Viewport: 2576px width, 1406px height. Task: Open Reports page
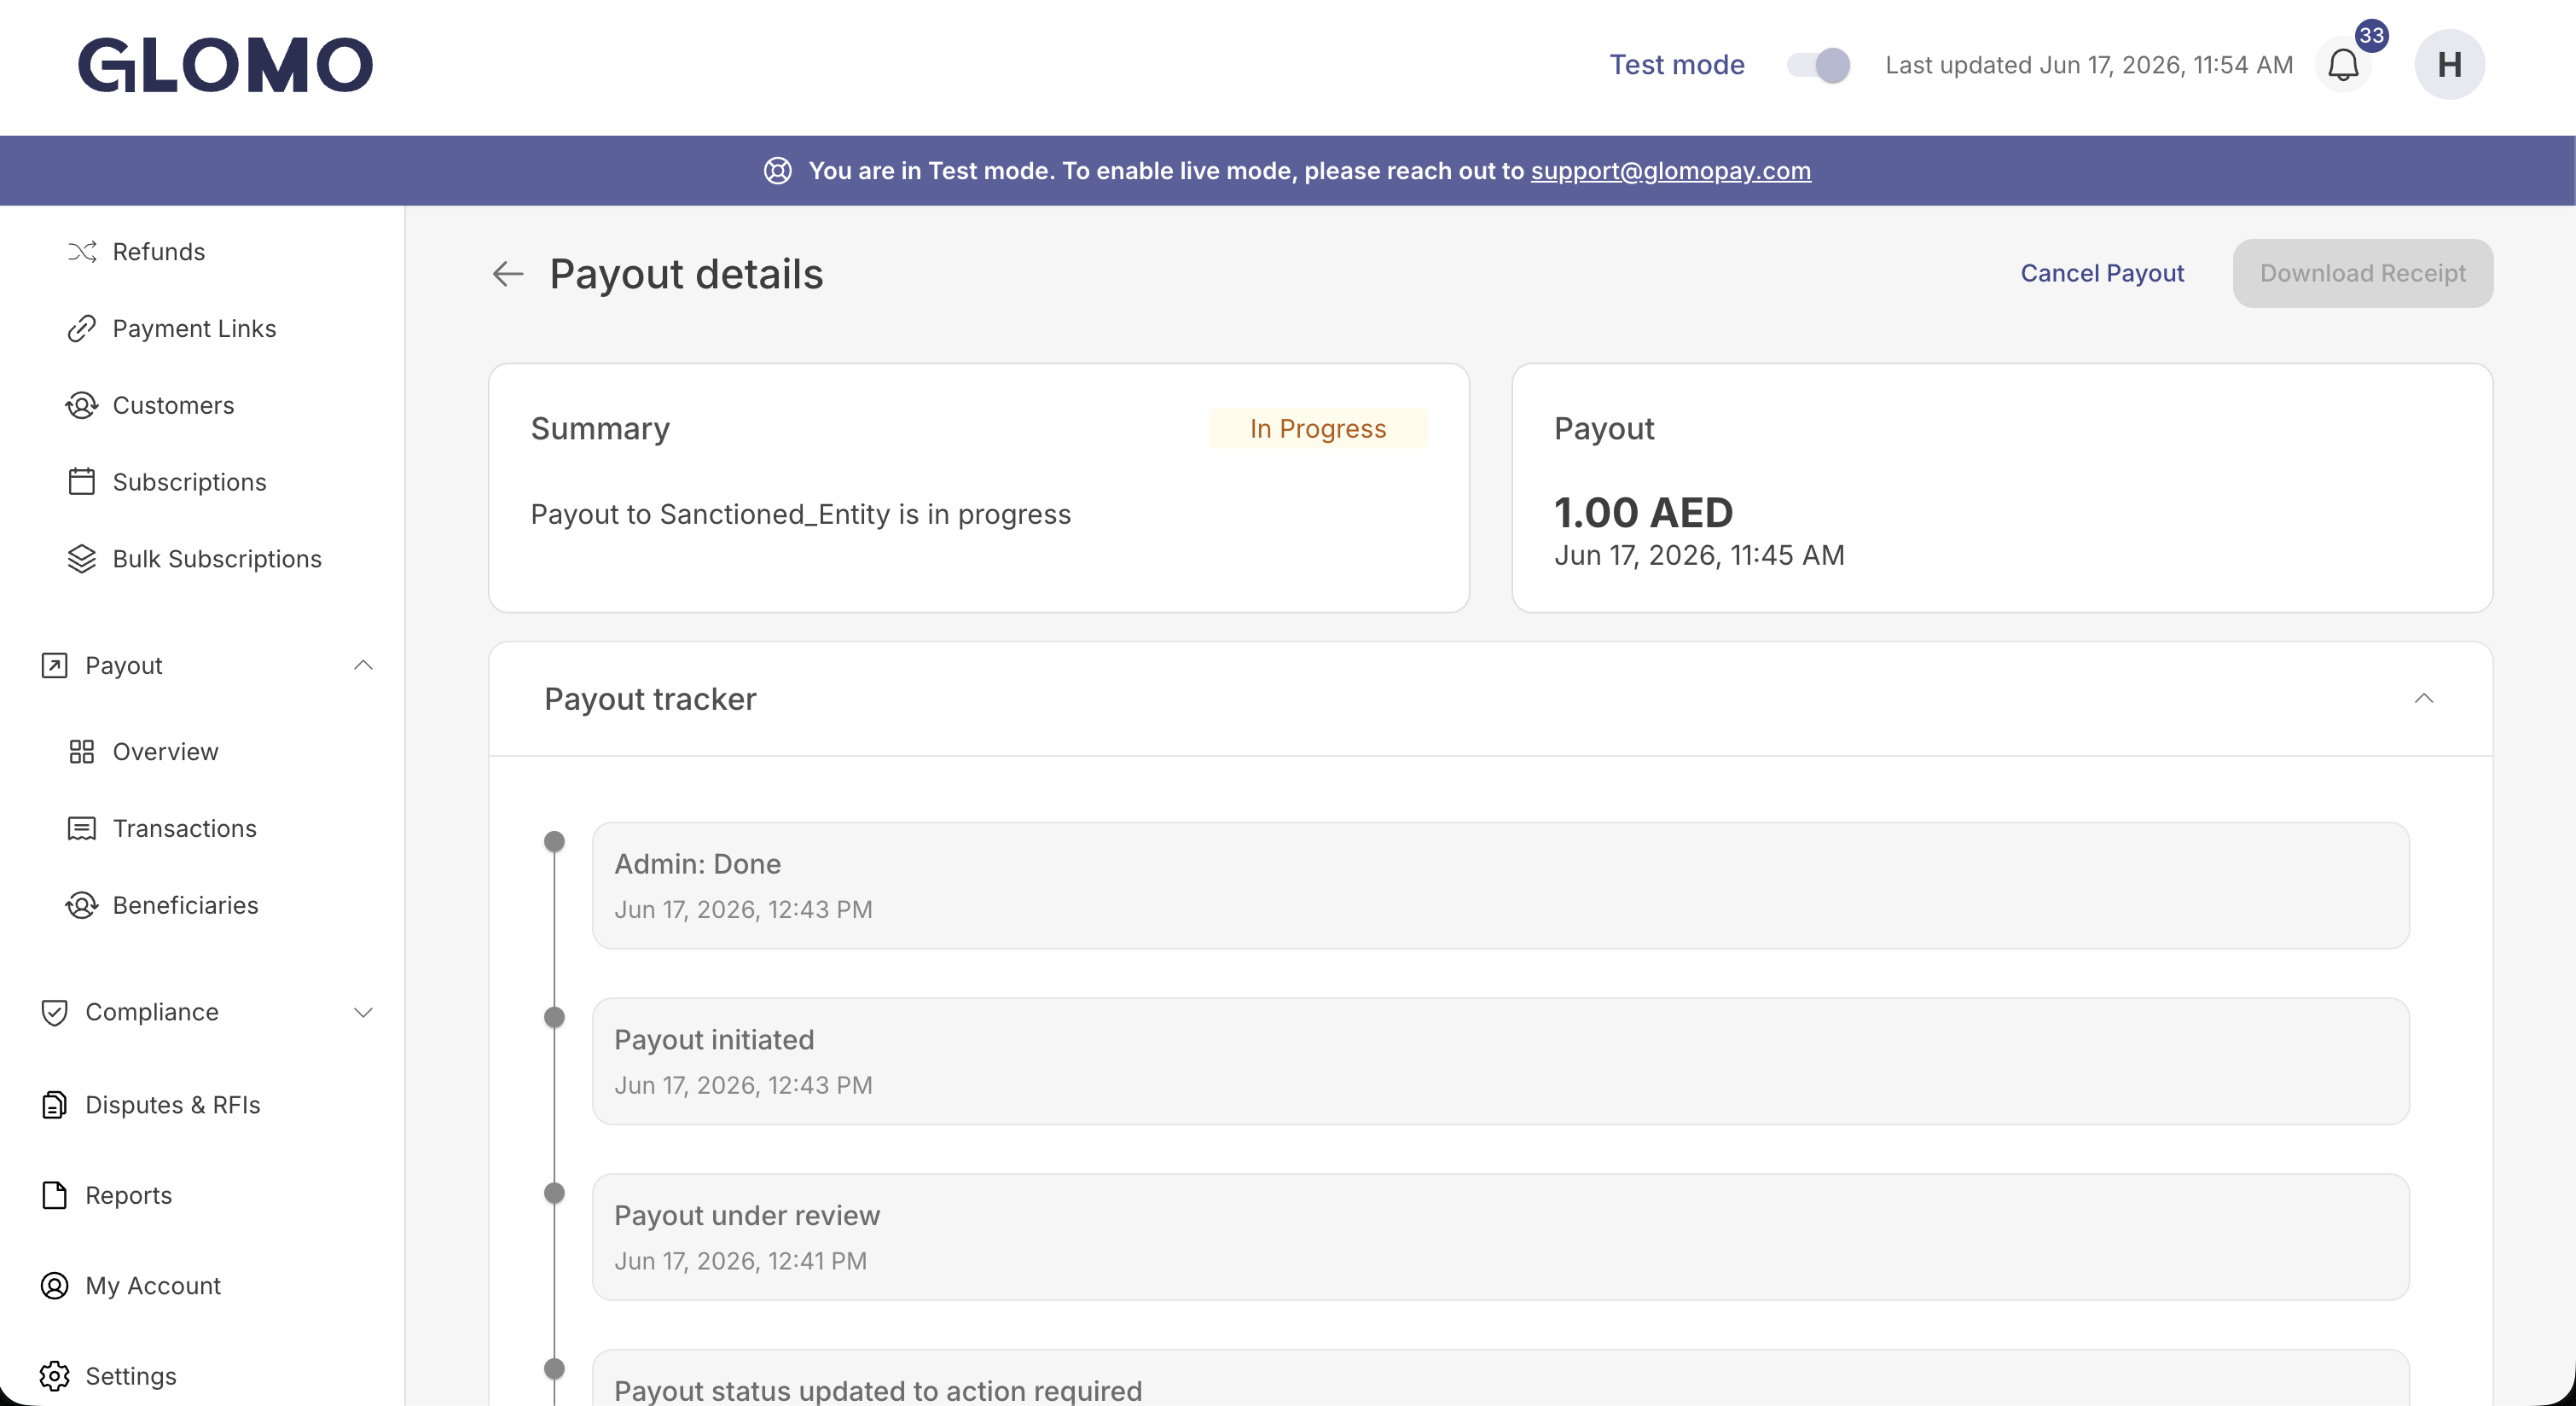point(128,1196)
